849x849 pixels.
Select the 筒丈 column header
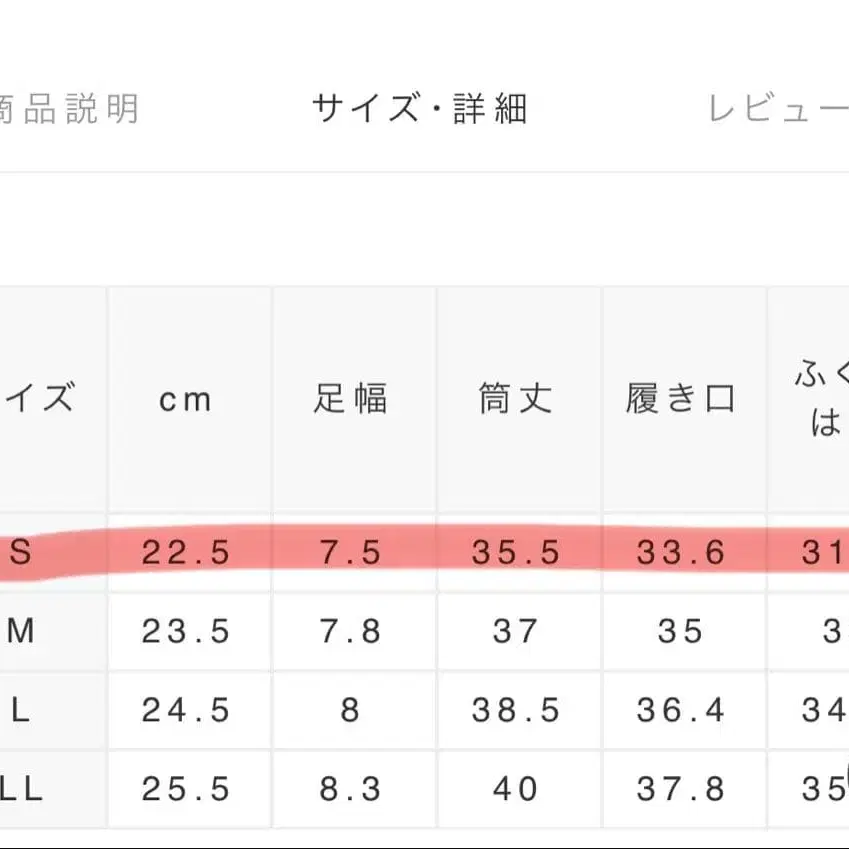pos(516,400)
